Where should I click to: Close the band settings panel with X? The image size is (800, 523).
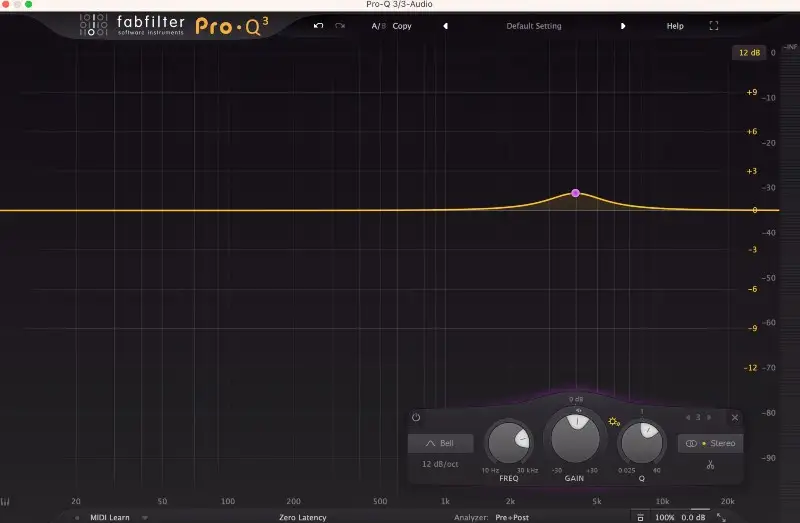(735, 417)
